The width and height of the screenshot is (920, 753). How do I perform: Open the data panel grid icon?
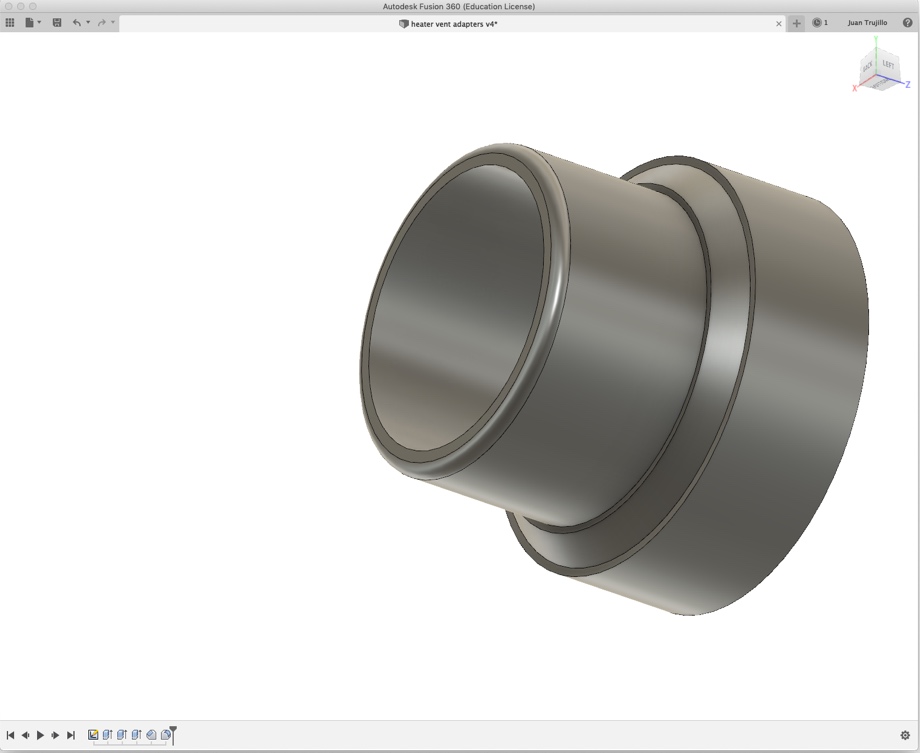9,23
